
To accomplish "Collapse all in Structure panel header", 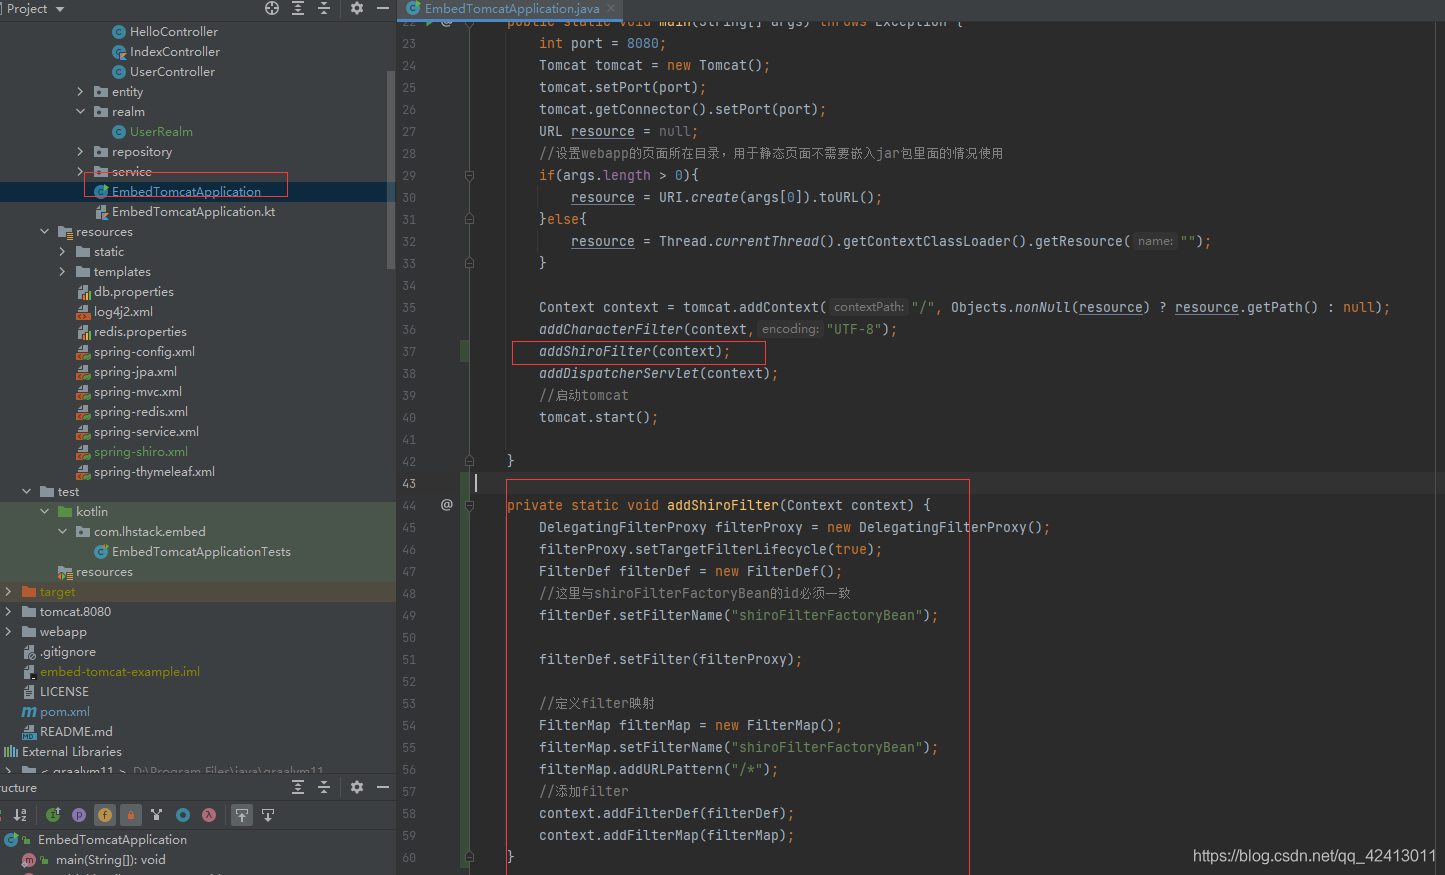I will (x=324, y=788).
